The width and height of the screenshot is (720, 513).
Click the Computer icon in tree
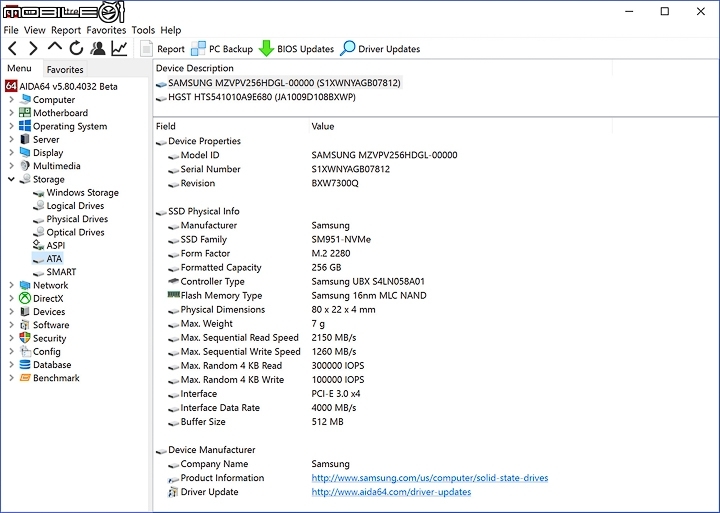click(25, 99)
